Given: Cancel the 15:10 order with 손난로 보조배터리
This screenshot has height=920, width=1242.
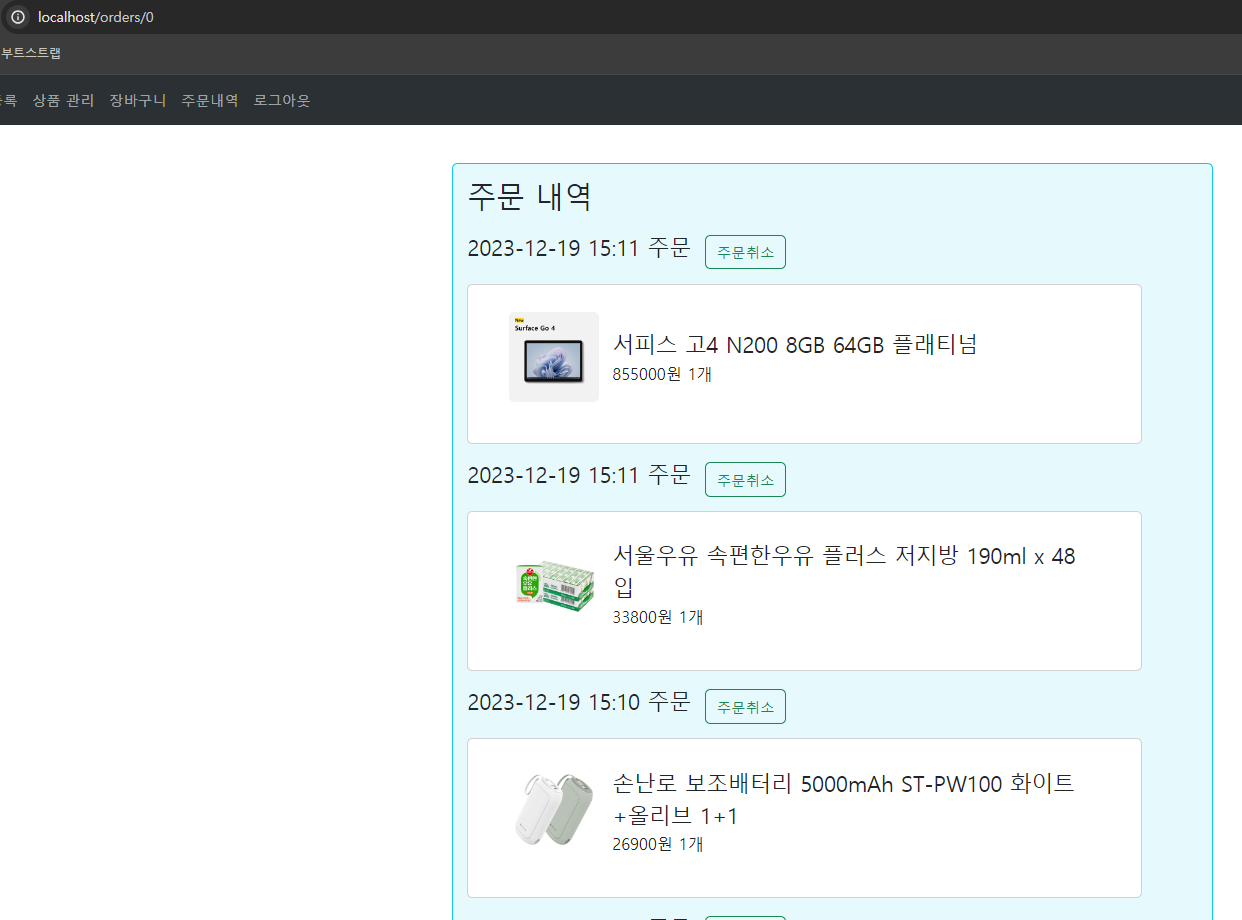Looking at the screenshot, I should pyautogui.click(x=745, y=706).
